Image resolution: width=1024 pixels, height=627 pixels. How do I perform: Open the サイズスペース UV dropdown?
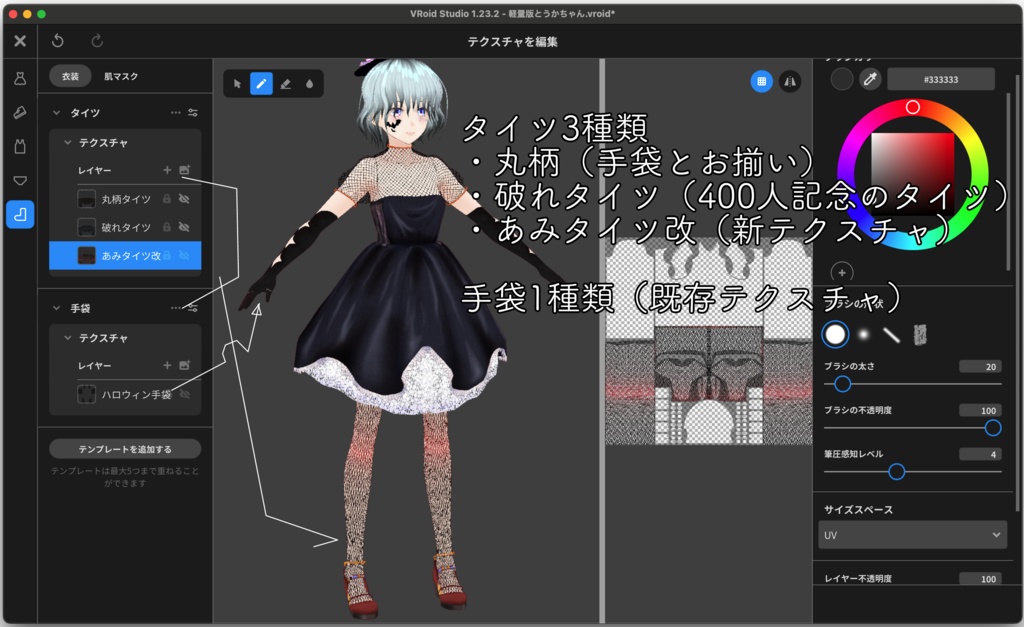click(911, 535)
